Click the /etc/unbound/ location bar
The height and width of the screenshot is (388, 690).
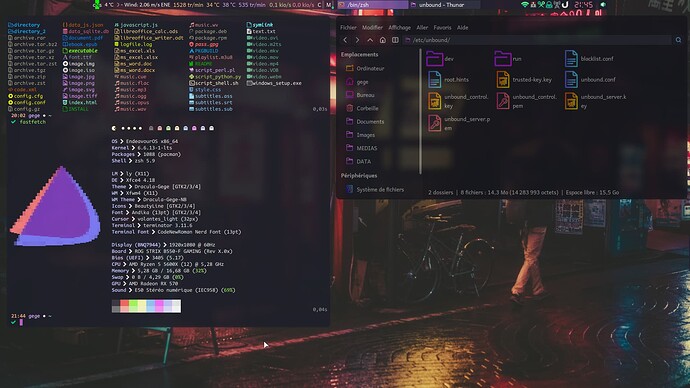click(537, 40)
